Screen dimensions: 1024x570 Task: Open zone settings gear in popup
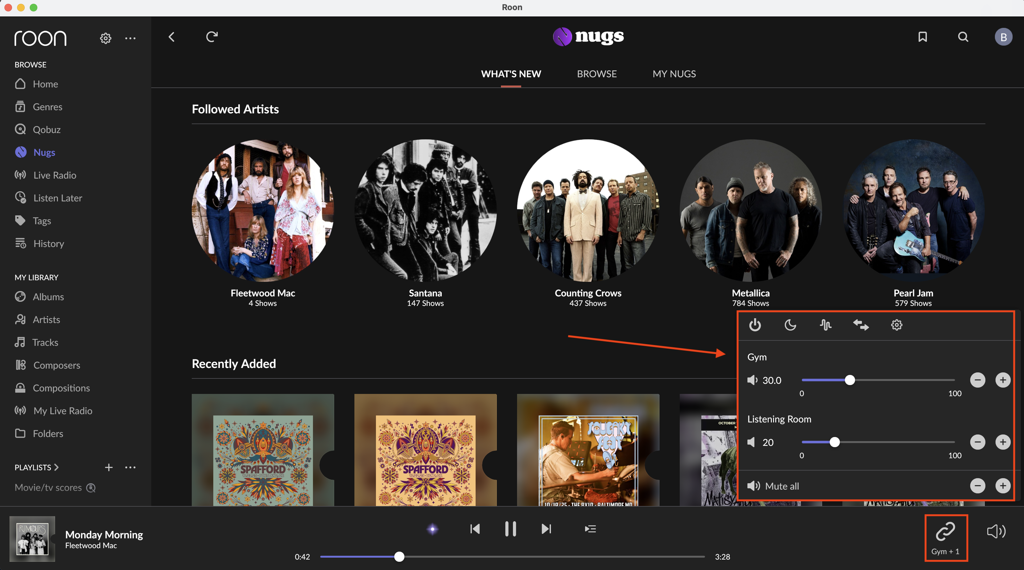[x=897, y=325]
